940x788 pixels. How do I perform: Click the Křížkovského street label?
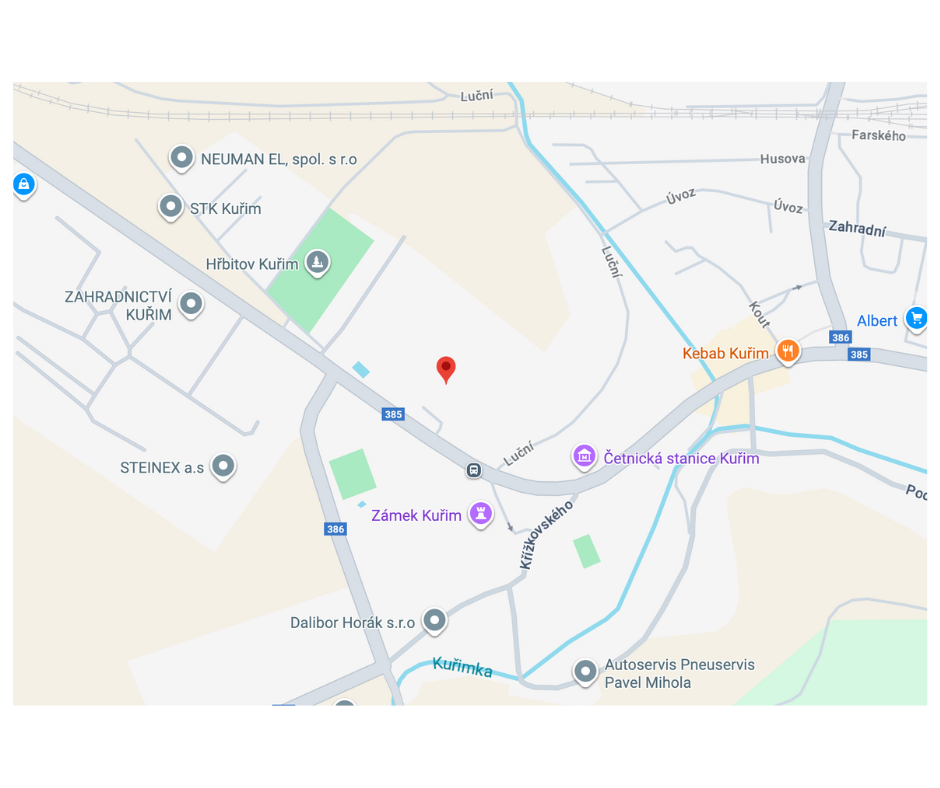(546, 535)
